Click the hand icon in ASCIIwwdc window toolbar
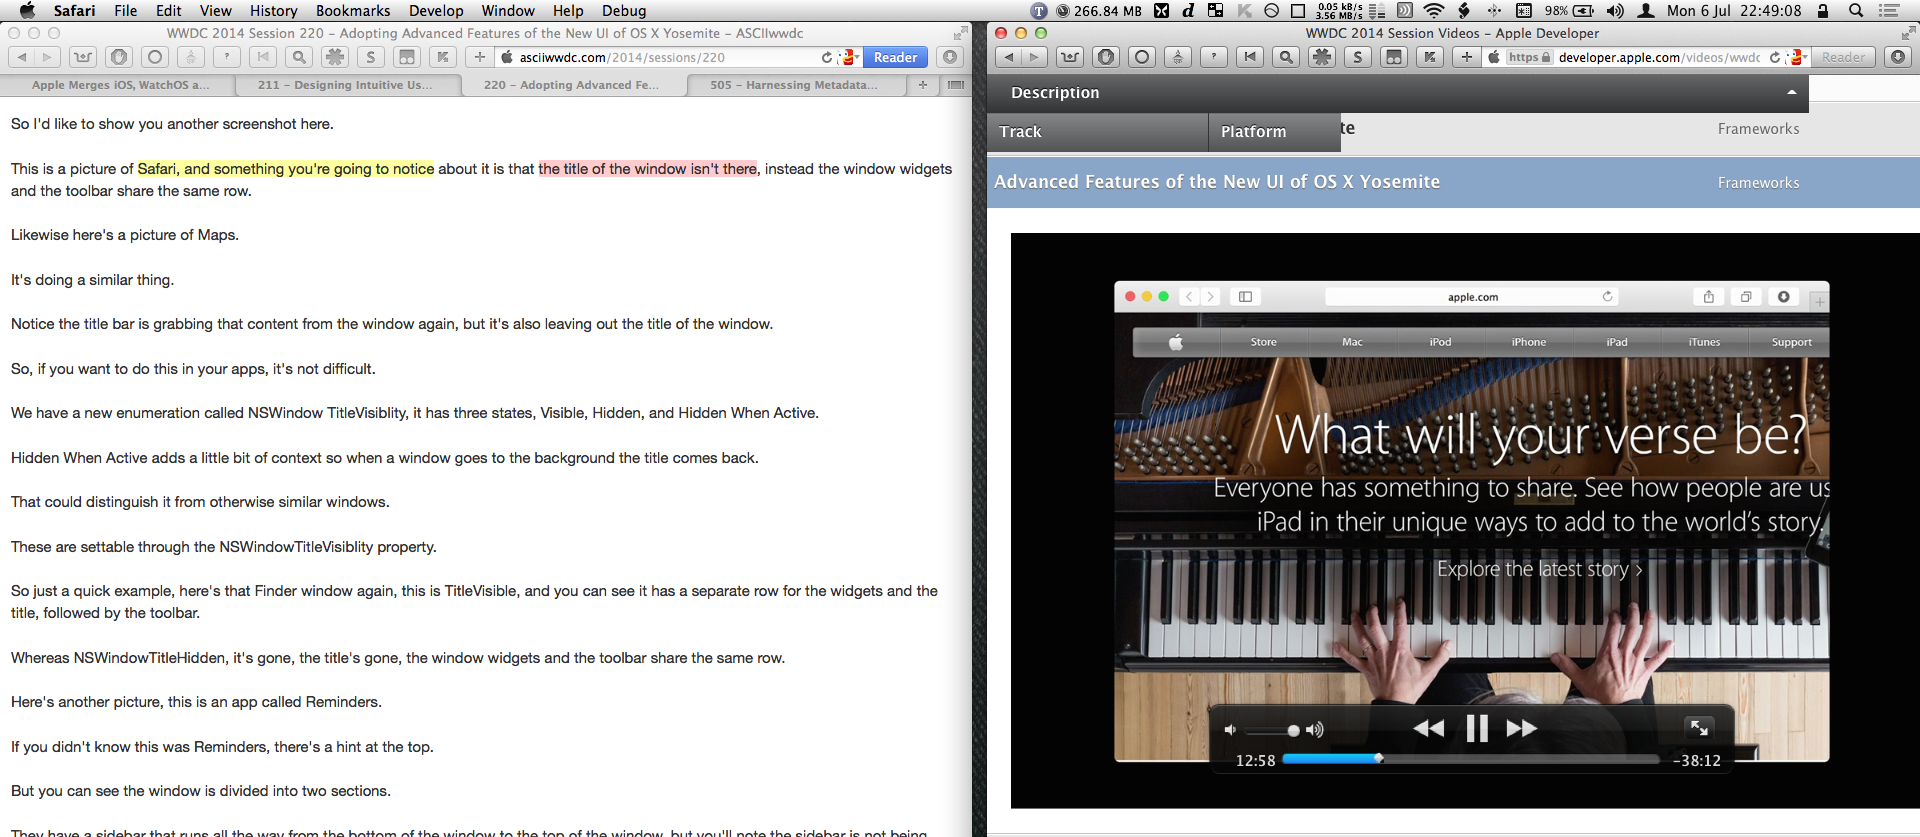1920x837 pixels. [119, 57]
